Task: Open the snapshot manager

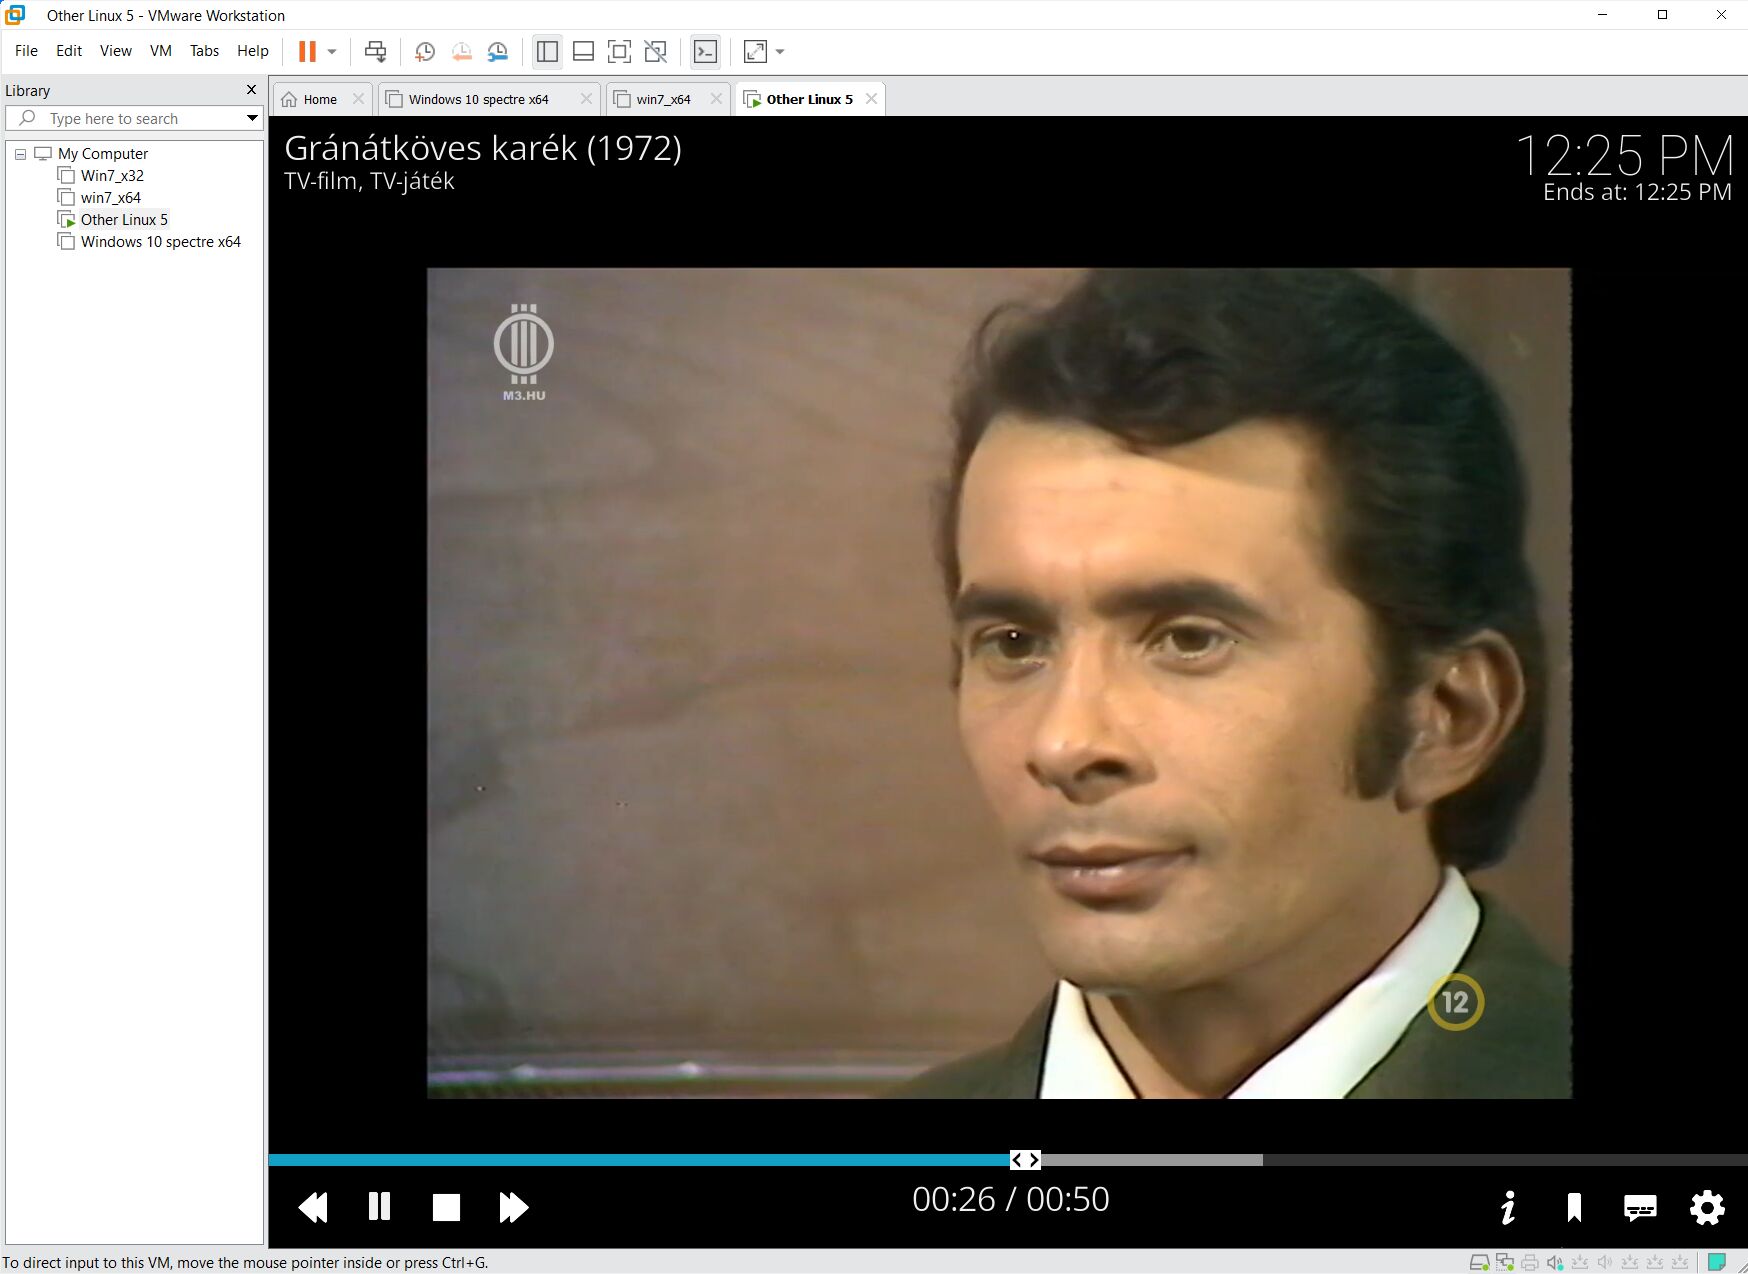Action: click(497, 51)
